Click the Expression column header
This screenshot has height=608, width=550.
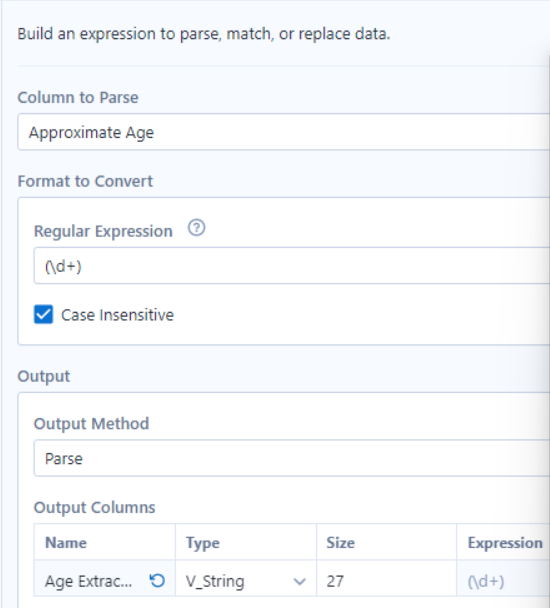pos(505,543)
